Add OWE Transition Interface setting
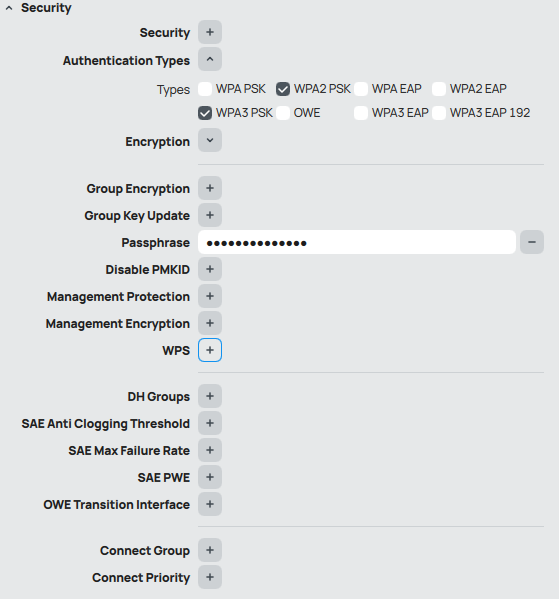The image size is (559, 599). [210, 504]
